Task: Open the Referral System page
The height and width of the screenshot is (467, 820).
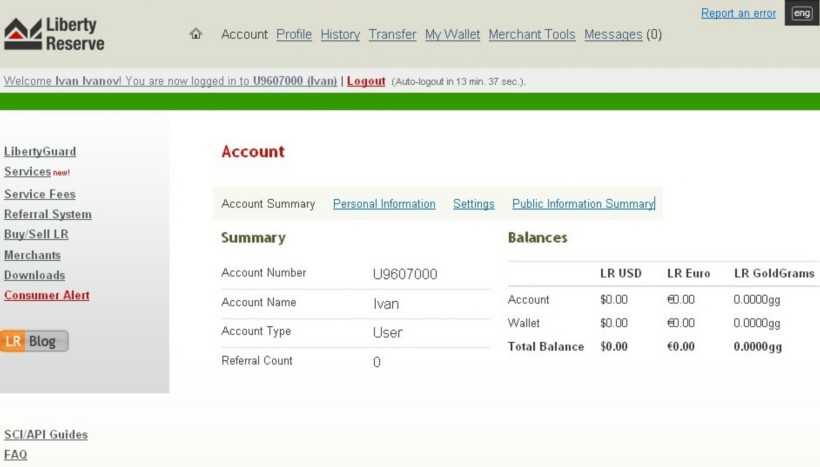Action: coord(48,214)
